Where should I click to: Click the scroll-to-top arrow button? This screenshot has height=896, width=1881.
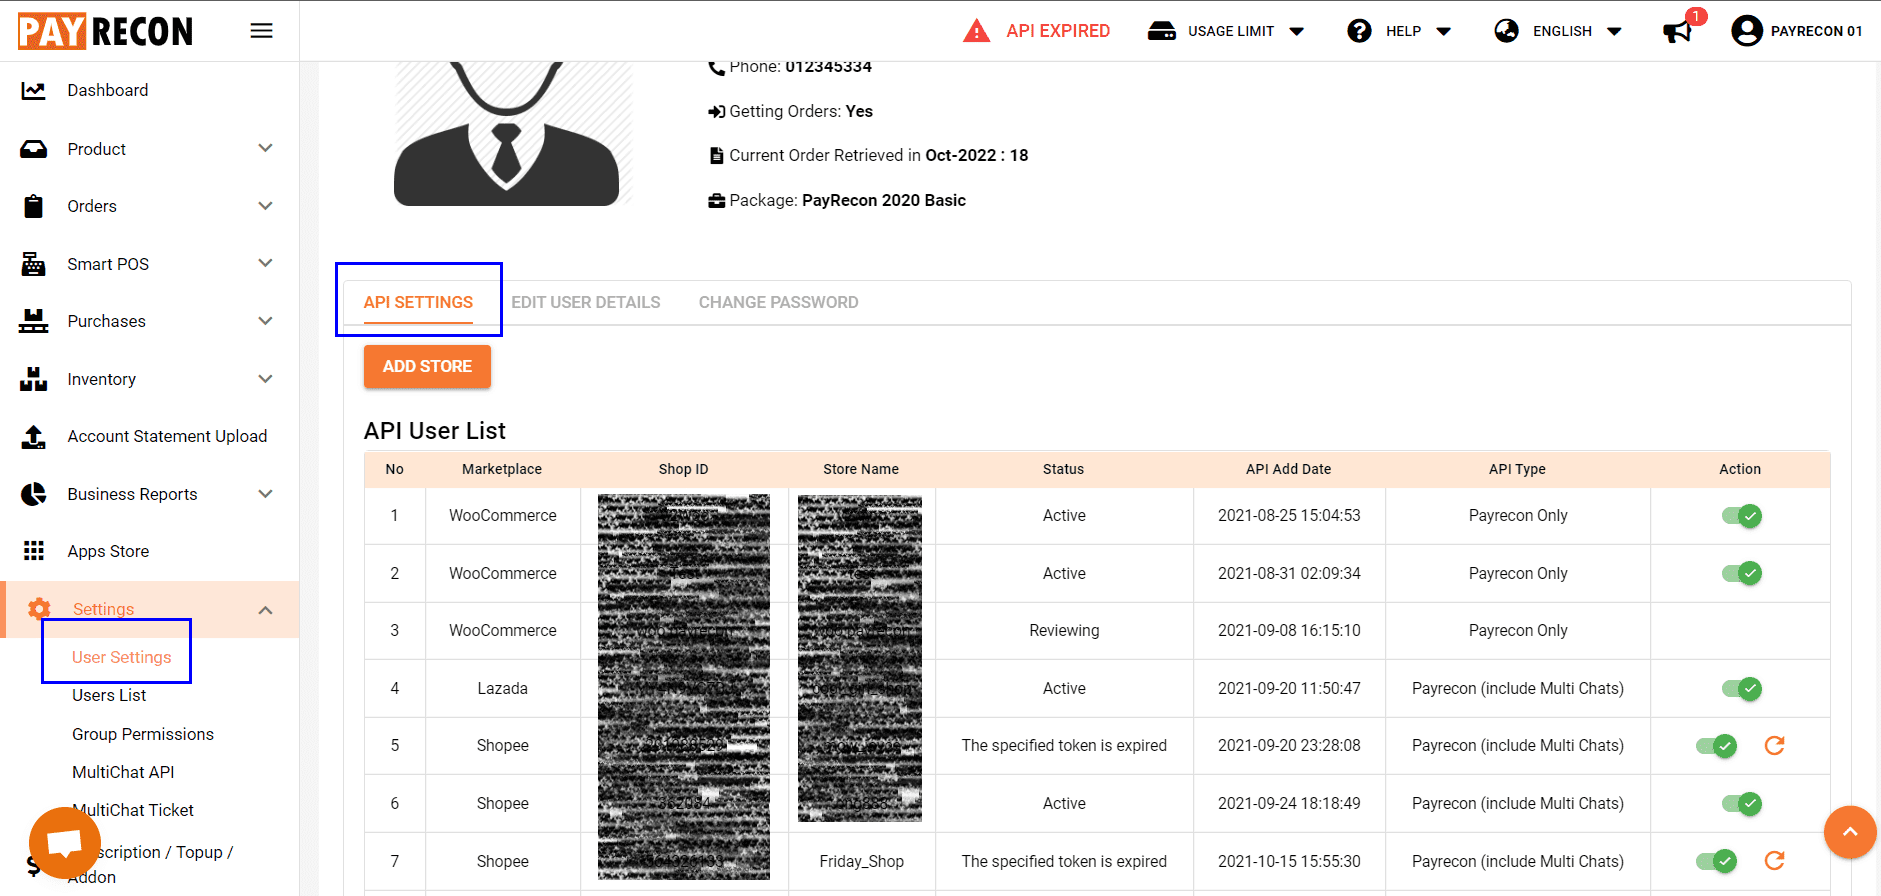1850,832
